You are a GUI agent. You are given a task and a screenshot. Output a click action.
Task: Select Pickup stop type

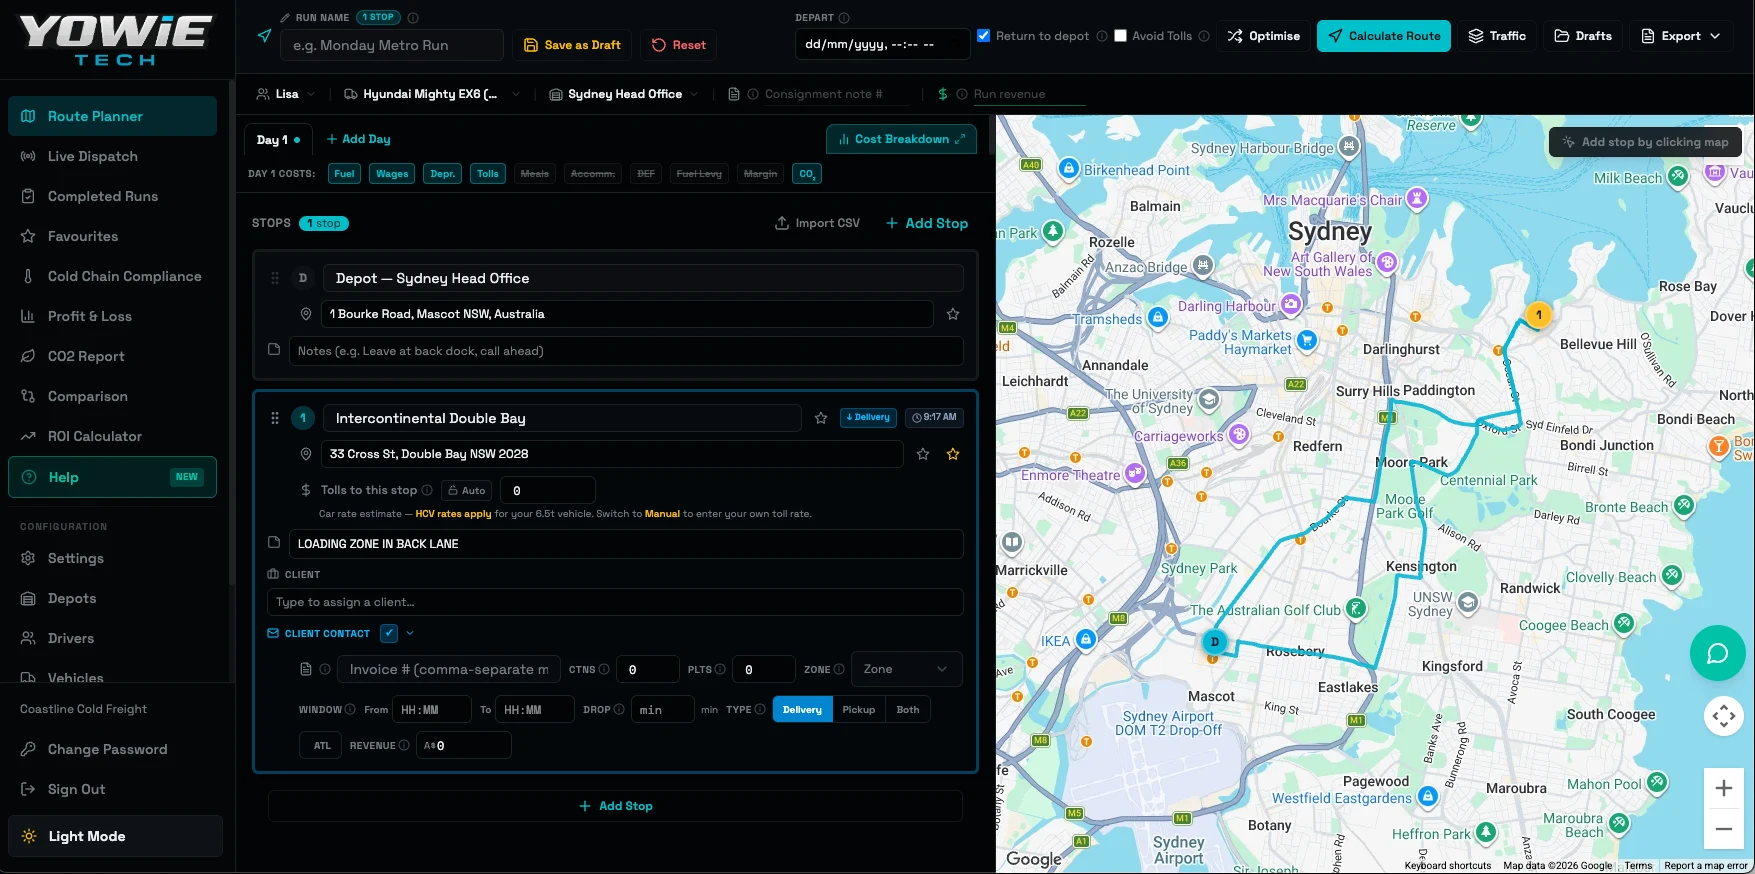pos(858,710)
